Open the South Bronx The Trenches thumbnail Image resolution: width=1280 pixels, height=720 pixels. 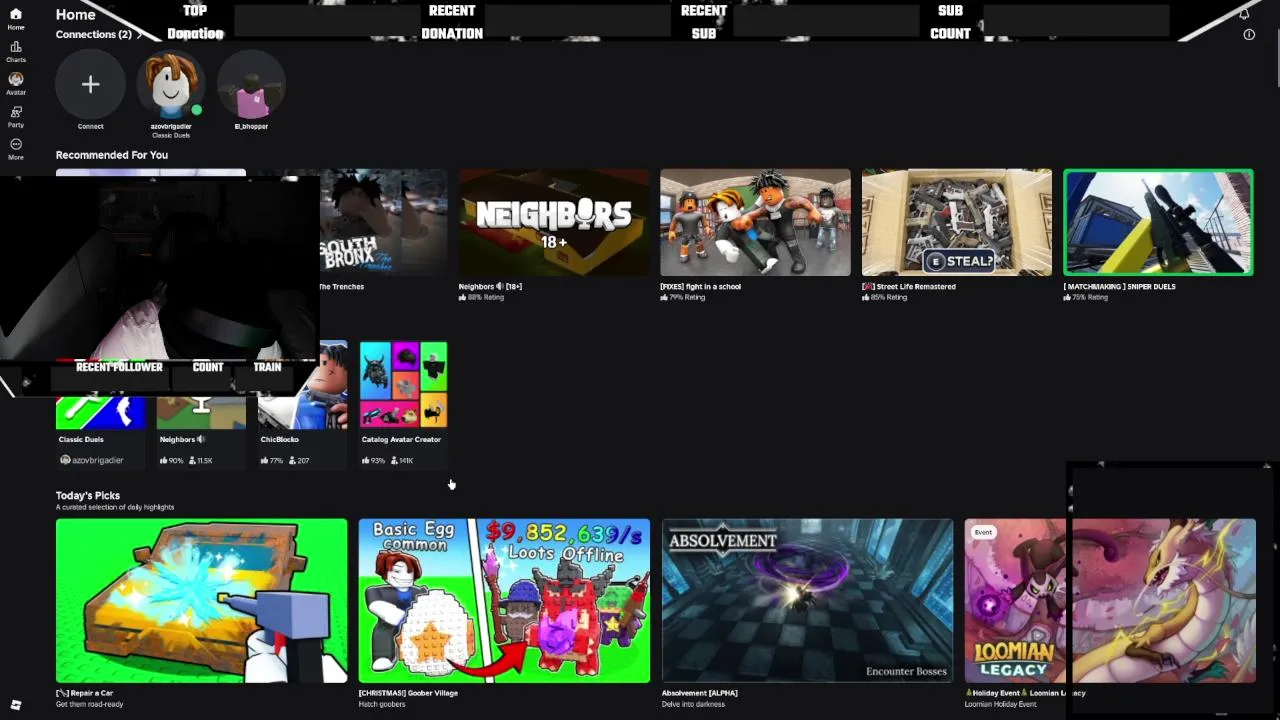[x=383, y=222]
